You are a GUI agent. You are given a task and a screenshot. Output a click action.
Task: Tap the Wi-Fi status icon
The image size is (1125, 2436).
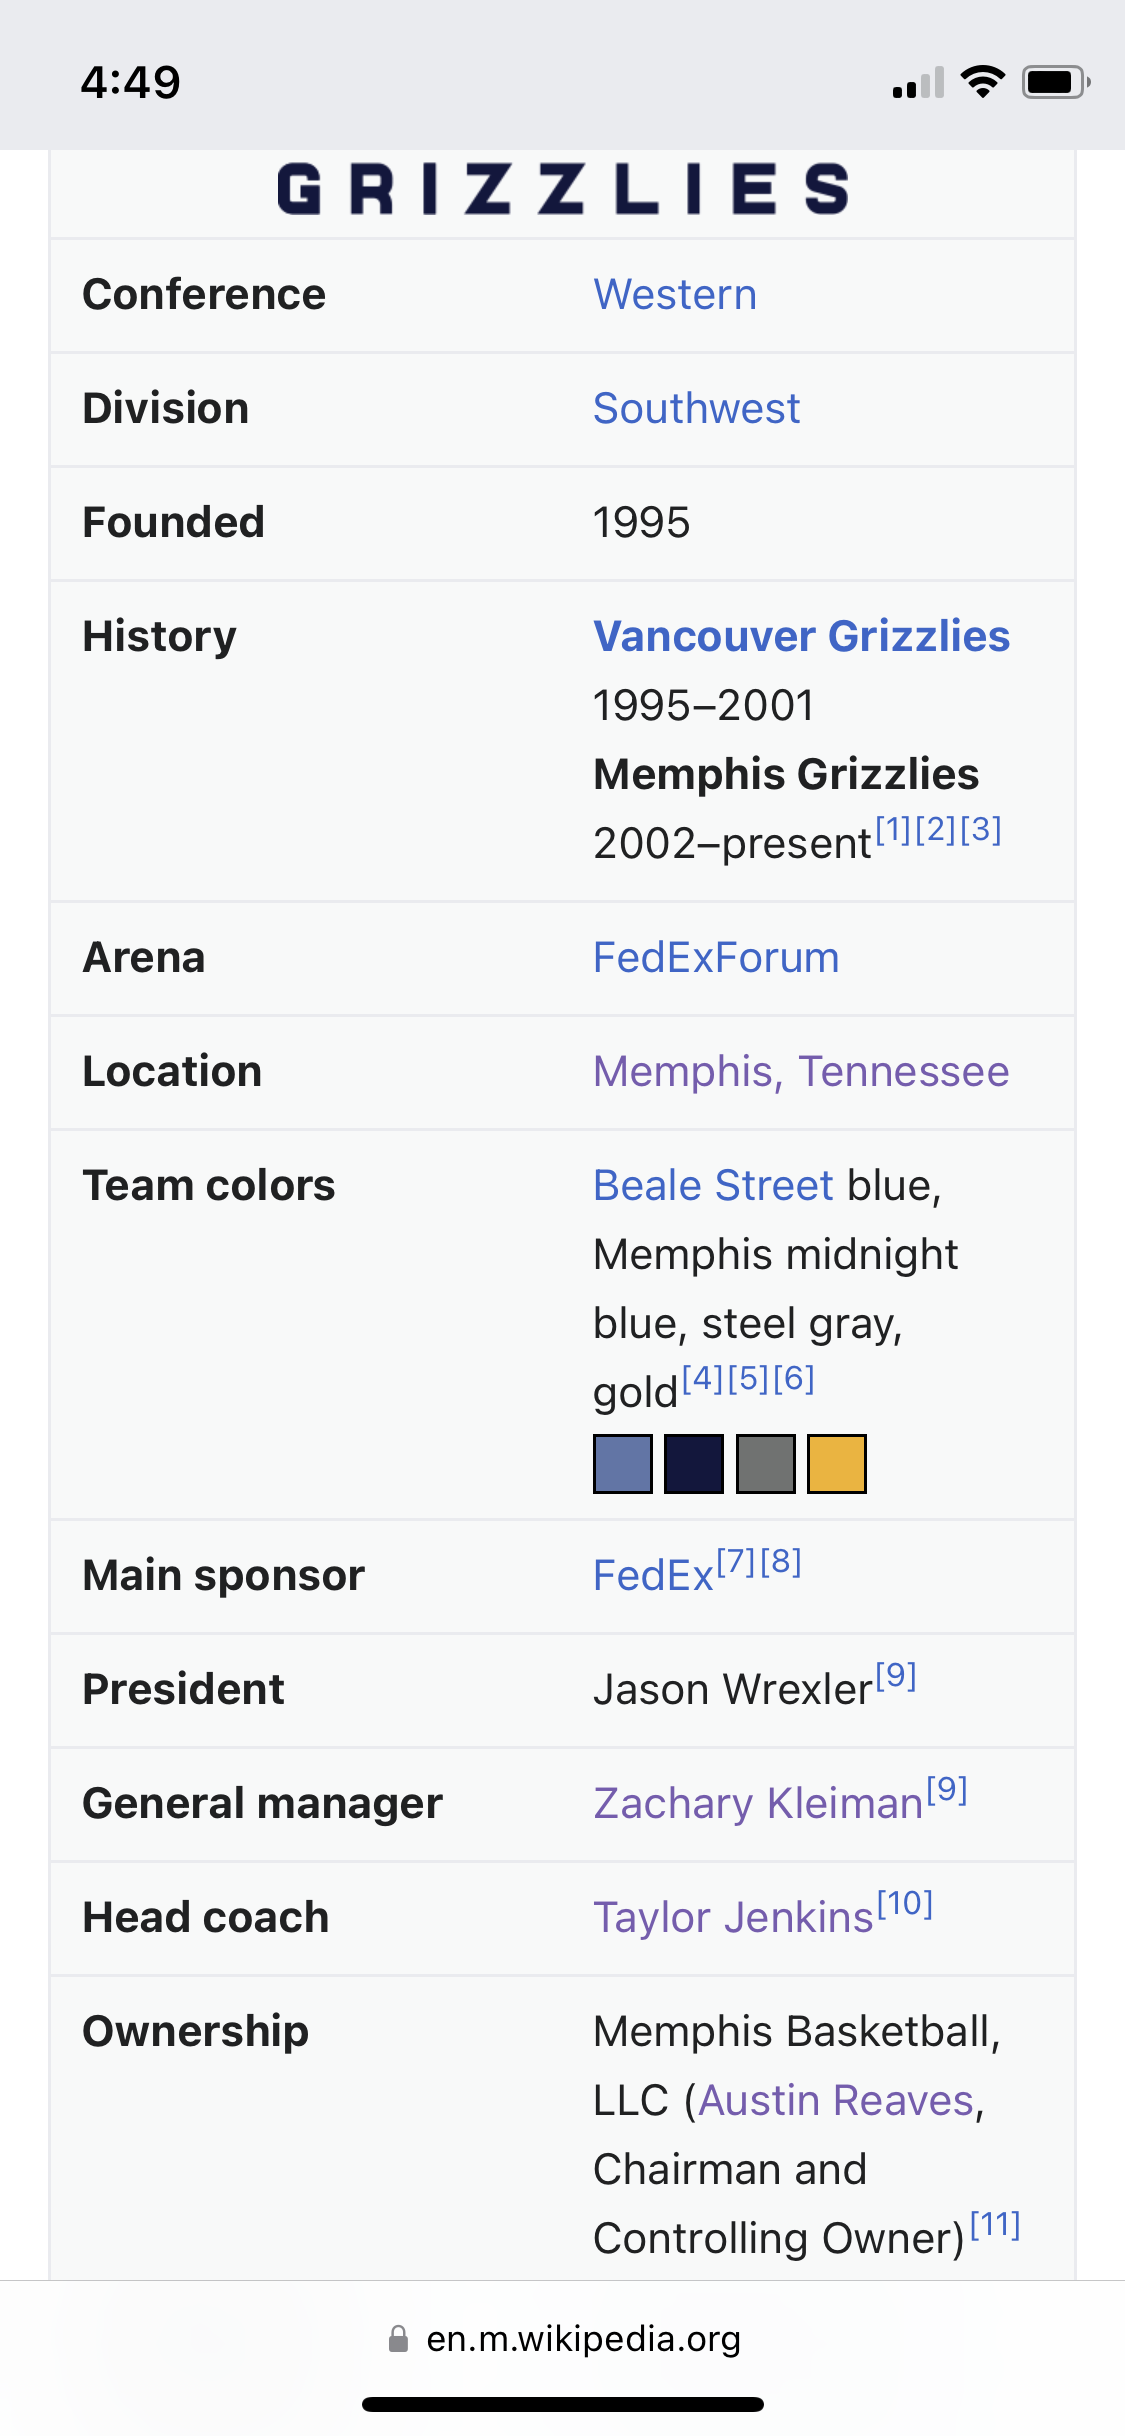[982, 82]
